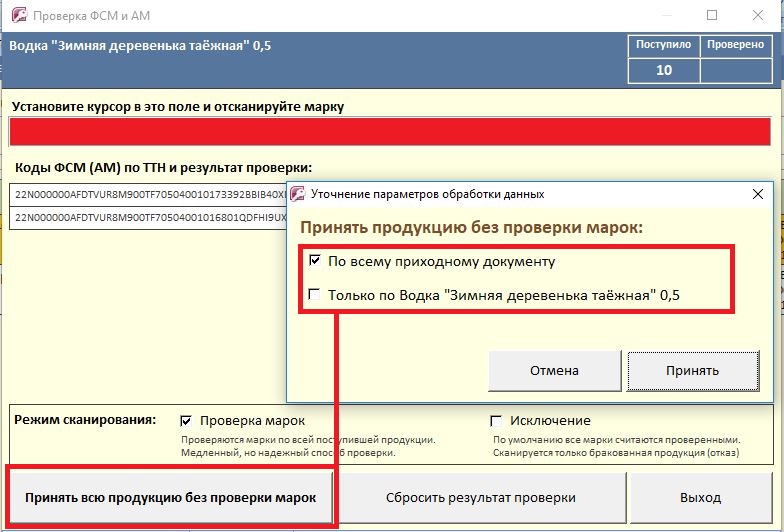Select the first ФСМ code row

150,195
